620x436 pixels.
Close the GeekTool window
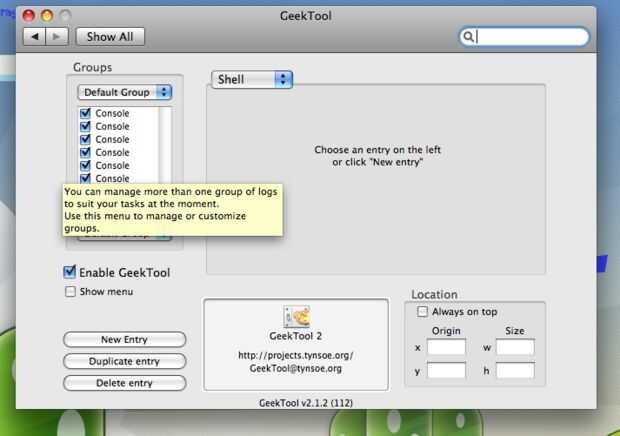[28, 15]
